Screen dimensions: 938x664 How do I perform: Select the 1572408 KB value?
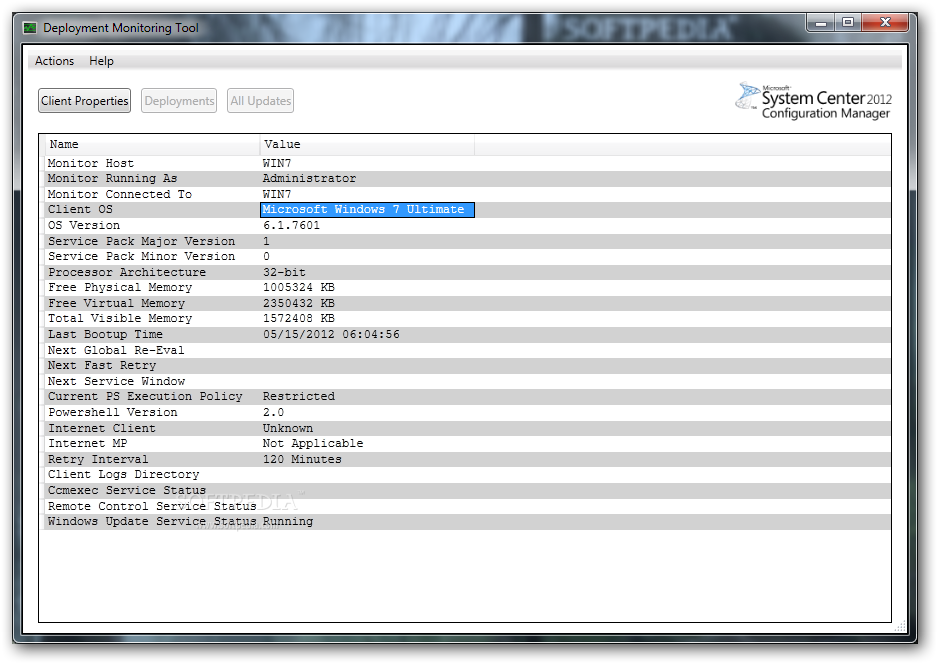click(299, 318)
